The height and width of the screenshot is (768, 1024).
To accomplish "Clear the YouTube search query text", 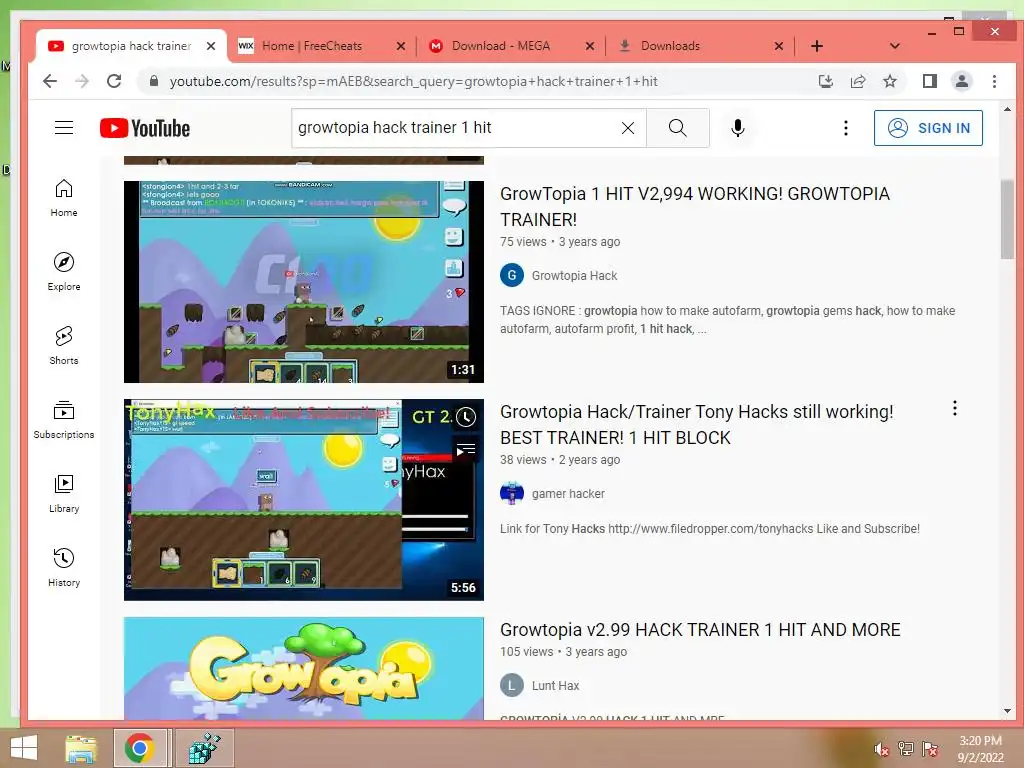I will [628, 128].
